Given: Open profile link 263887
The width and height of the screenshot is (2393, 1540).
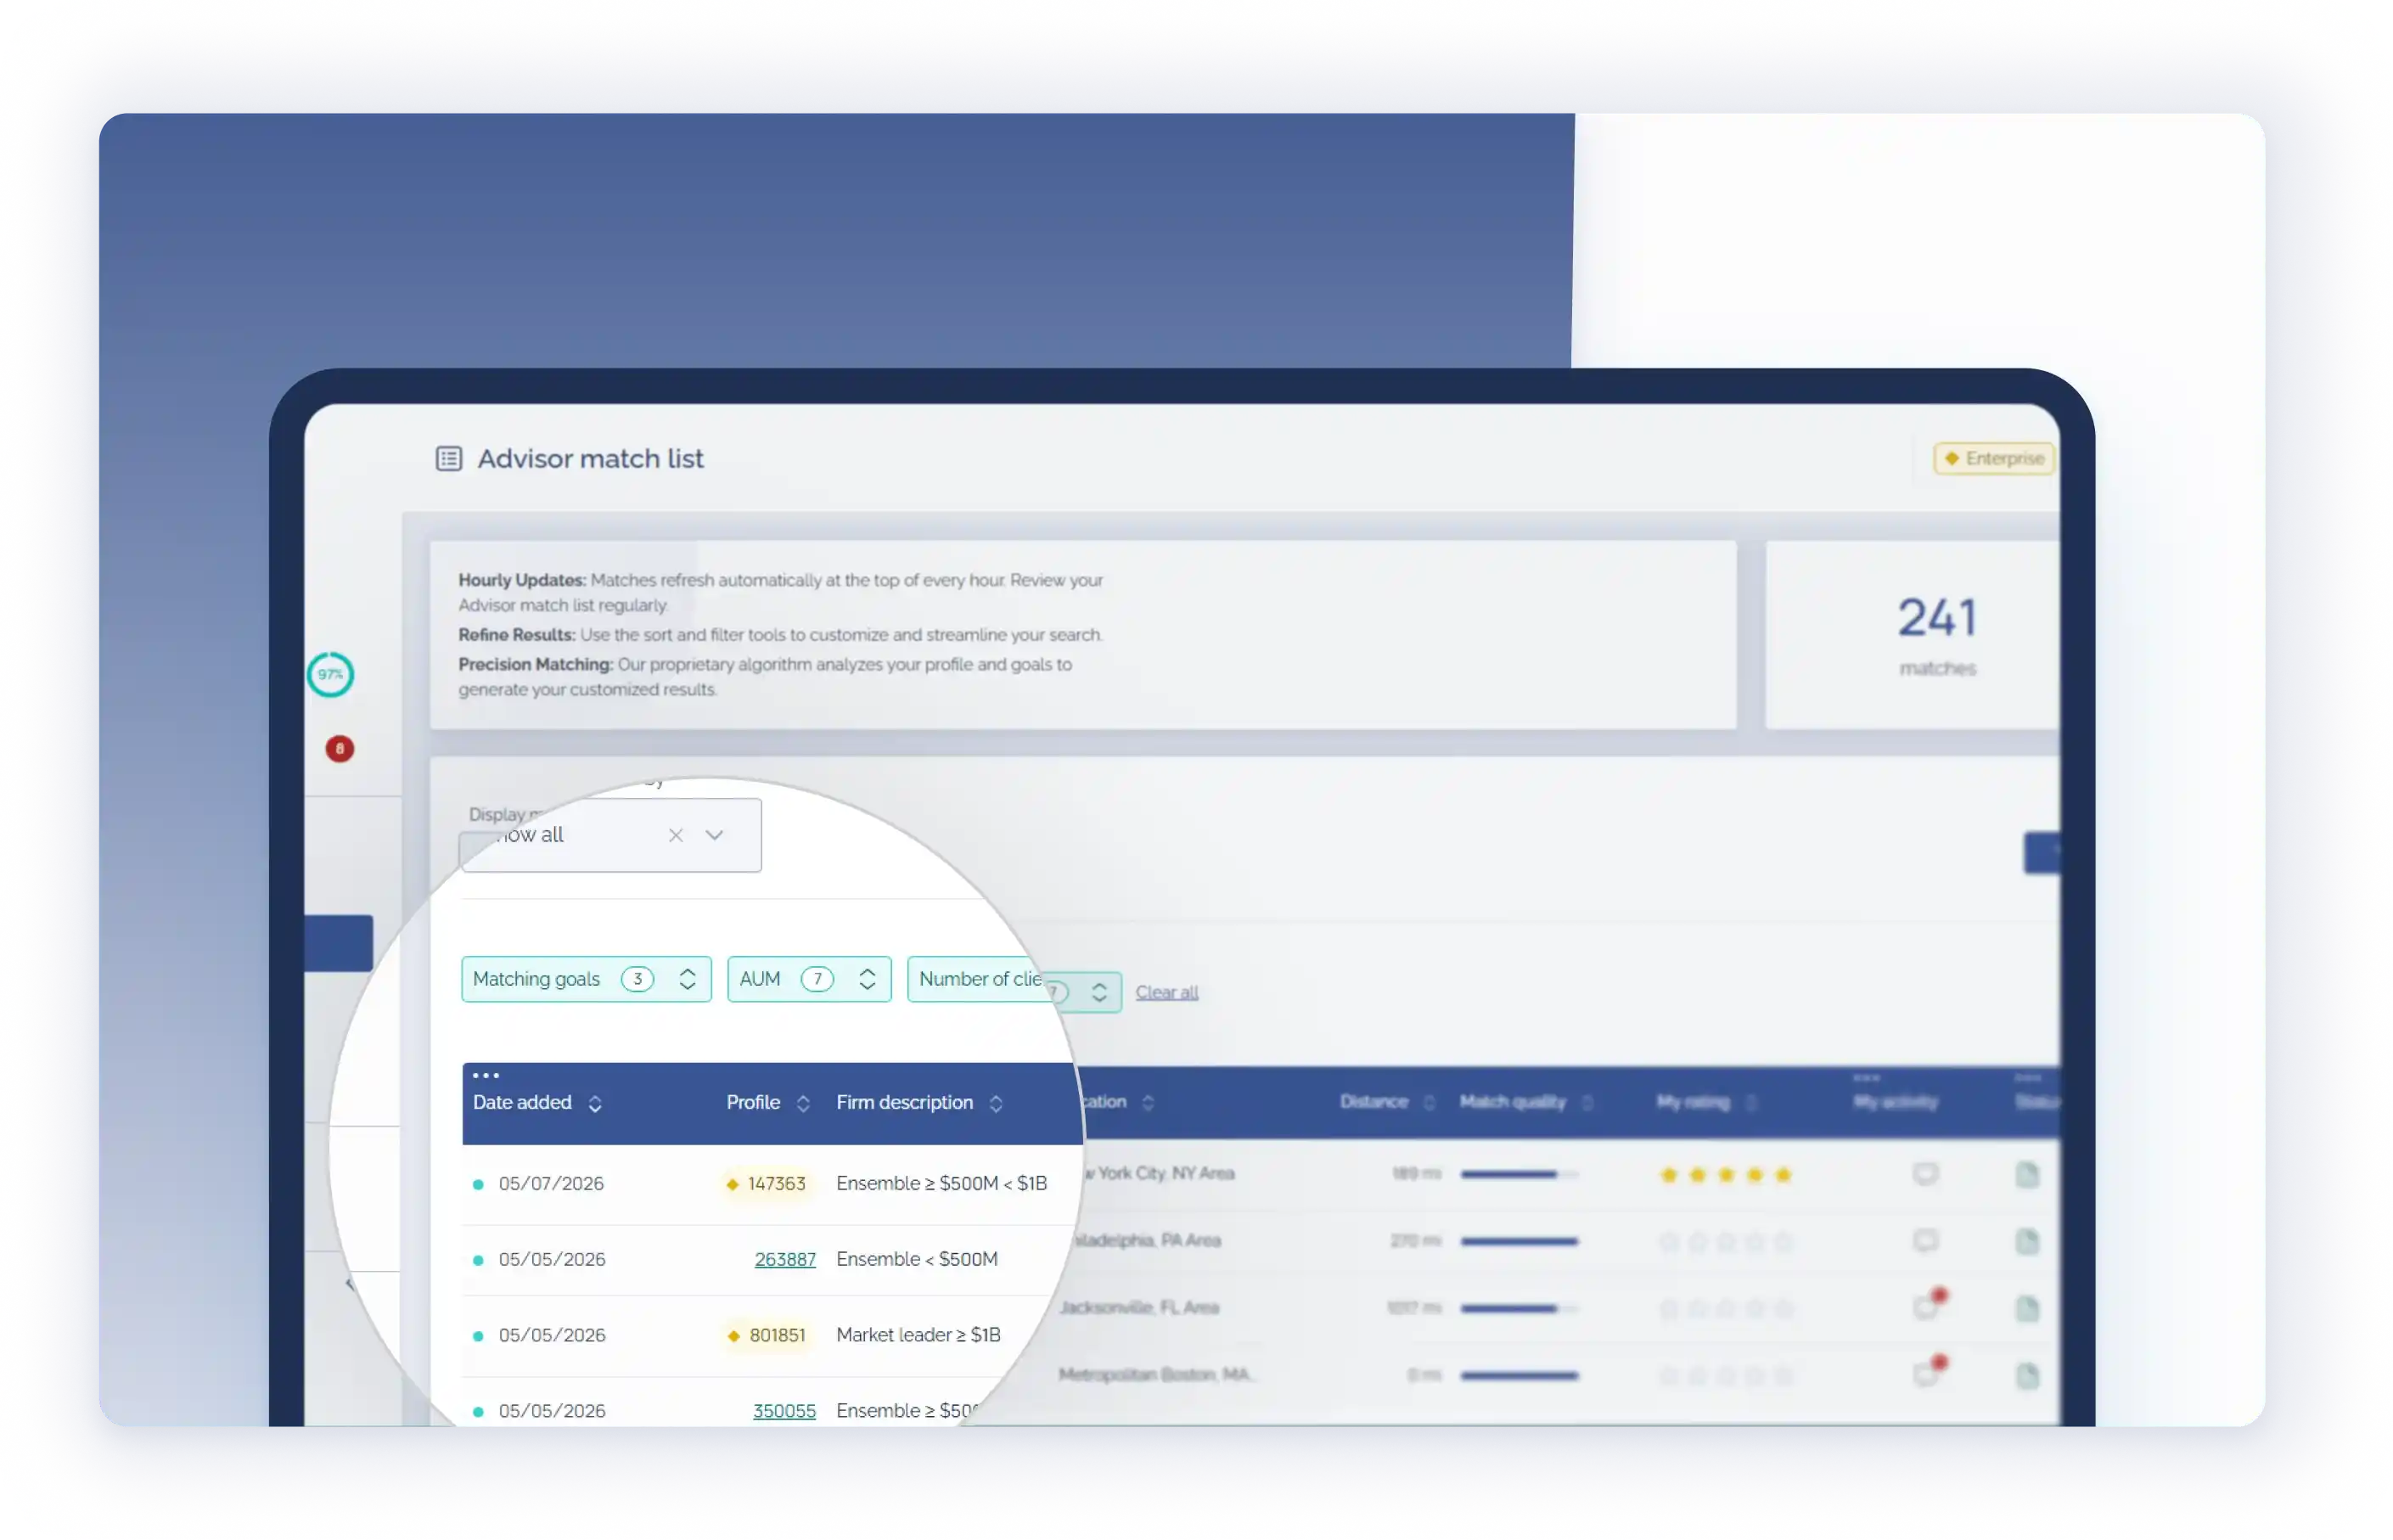Looking at the screenshot, I should tap(785, 1259).
